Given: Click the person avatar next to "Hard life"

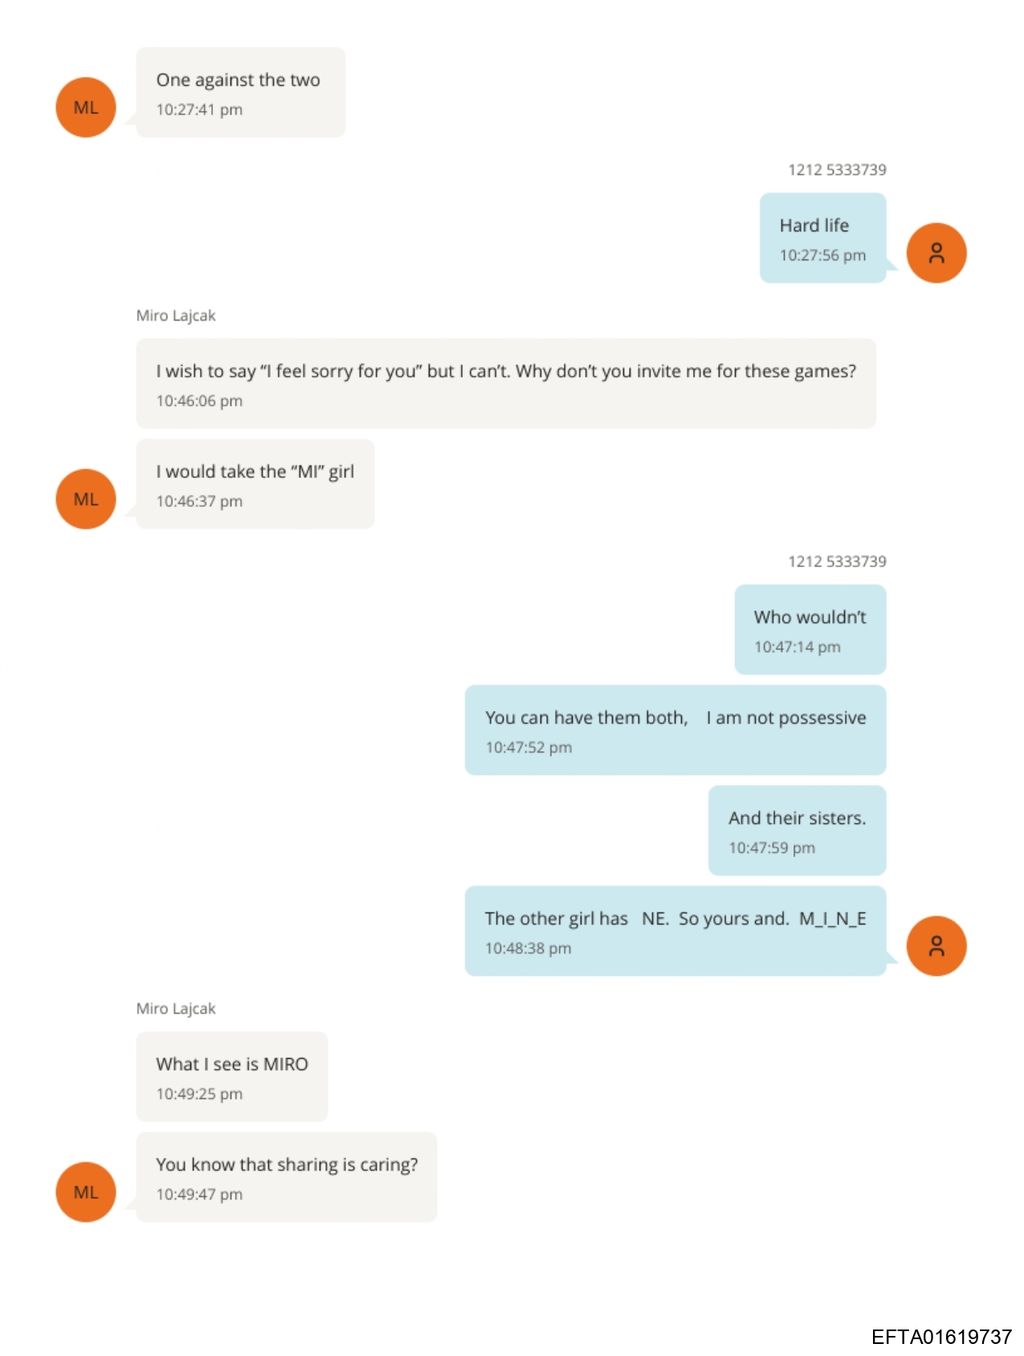Looking at the screenshot, I should 936,253.
